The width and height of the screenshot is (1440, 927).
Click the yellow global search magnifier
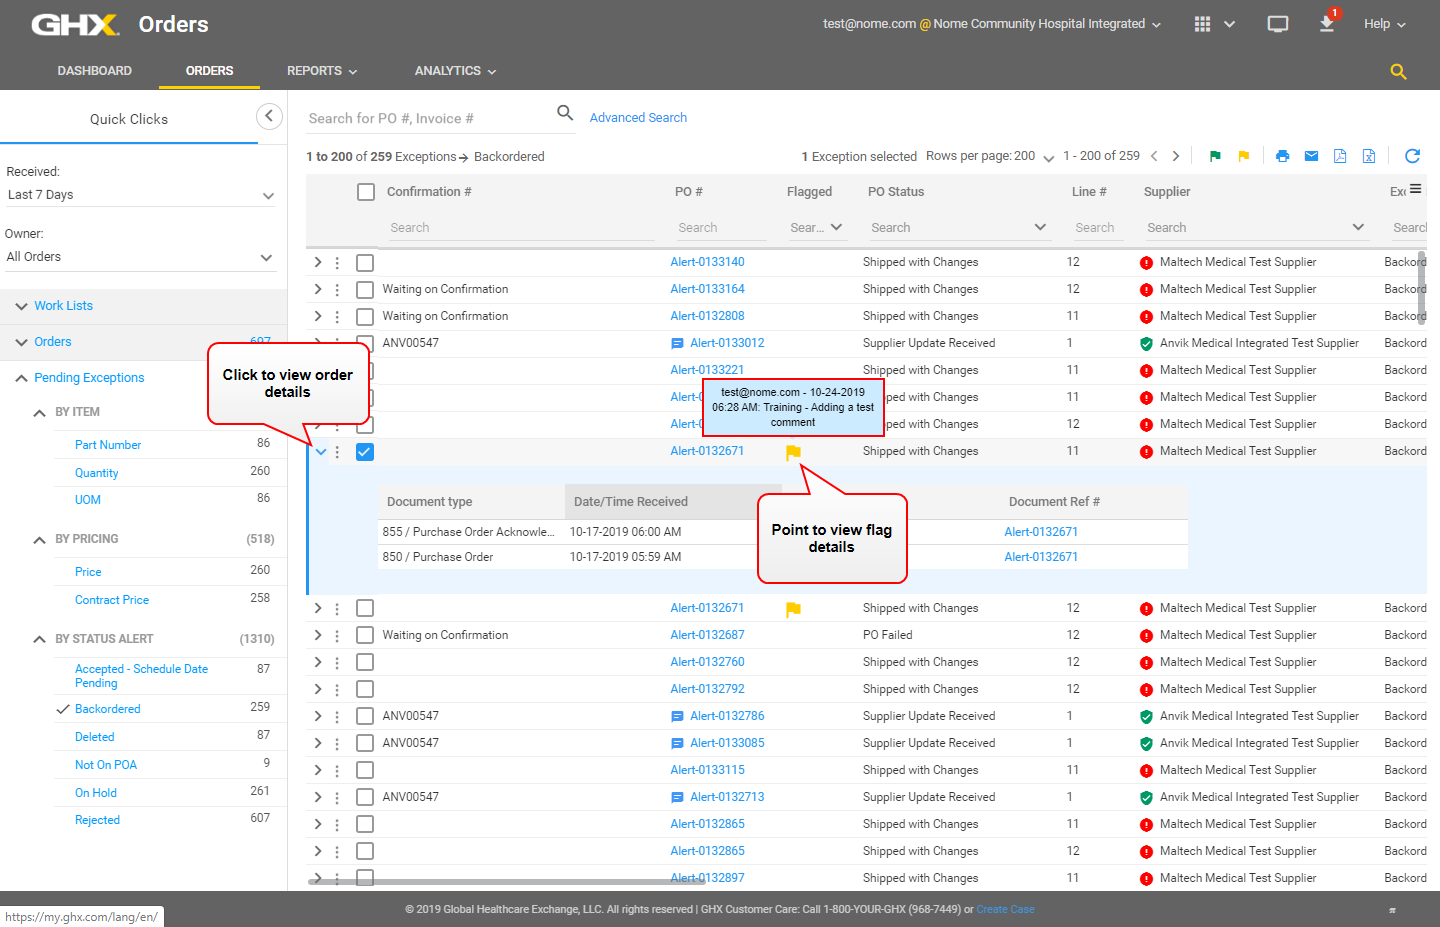(x=1399, y=71)
